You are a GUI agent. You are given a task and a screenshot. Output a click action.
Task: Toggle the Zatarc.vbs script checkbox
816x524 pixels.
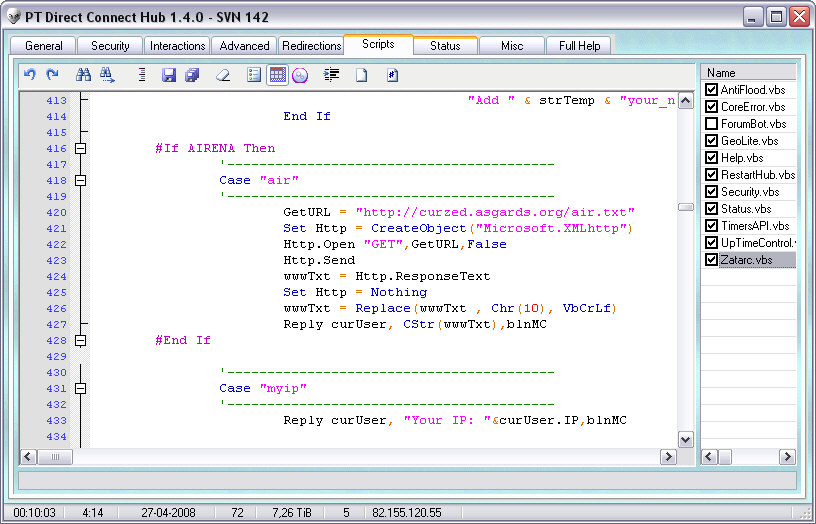point(711,260)
